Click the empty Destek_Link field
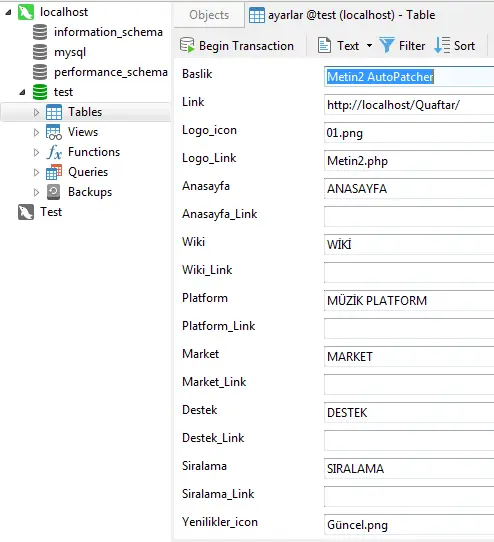494x542 pixels. (x=409, y=441)
